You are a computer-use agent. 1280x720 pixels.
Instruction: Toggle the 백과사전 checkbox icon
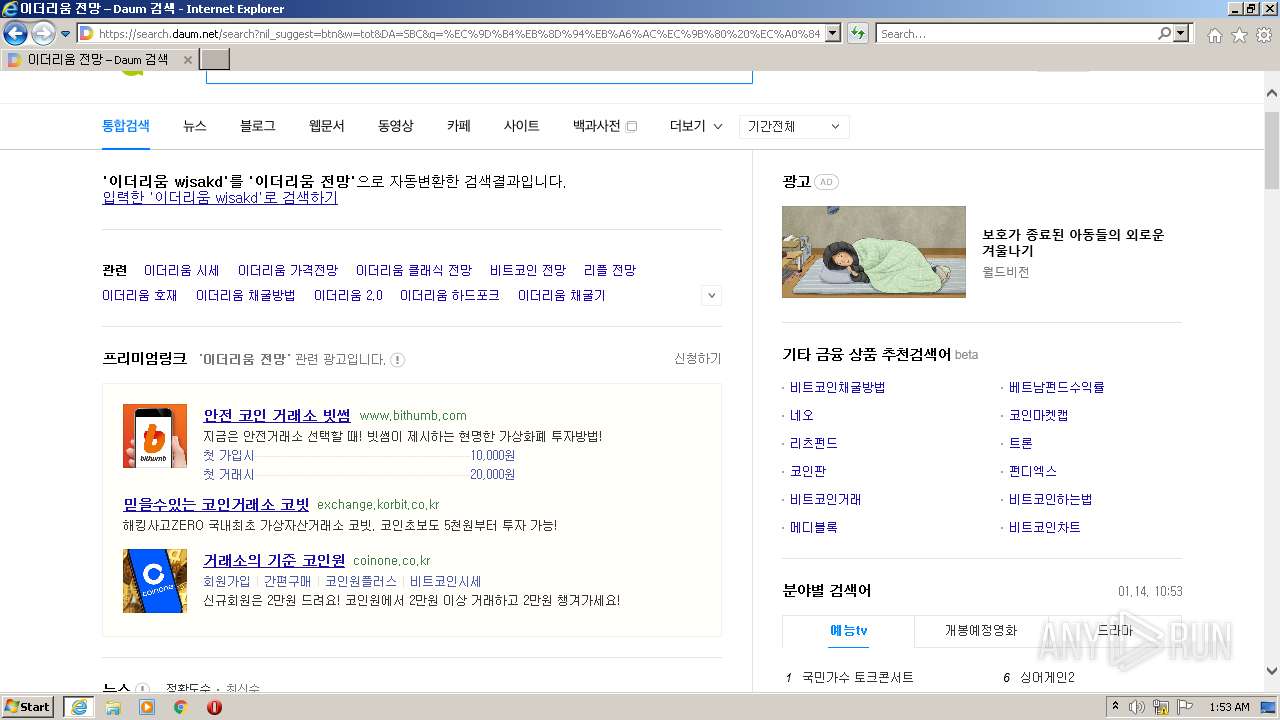coord(631,126)
